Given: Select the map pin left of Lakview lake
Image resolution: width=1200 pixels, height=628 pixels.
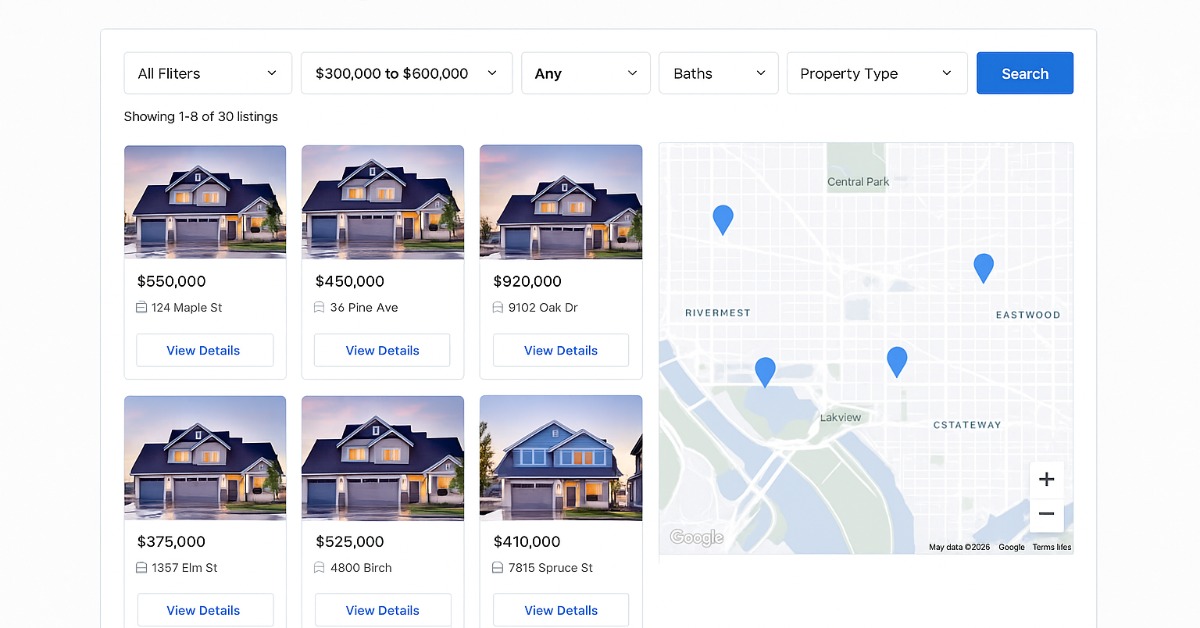Looking at the screenshot, I should tap(765, 372).
